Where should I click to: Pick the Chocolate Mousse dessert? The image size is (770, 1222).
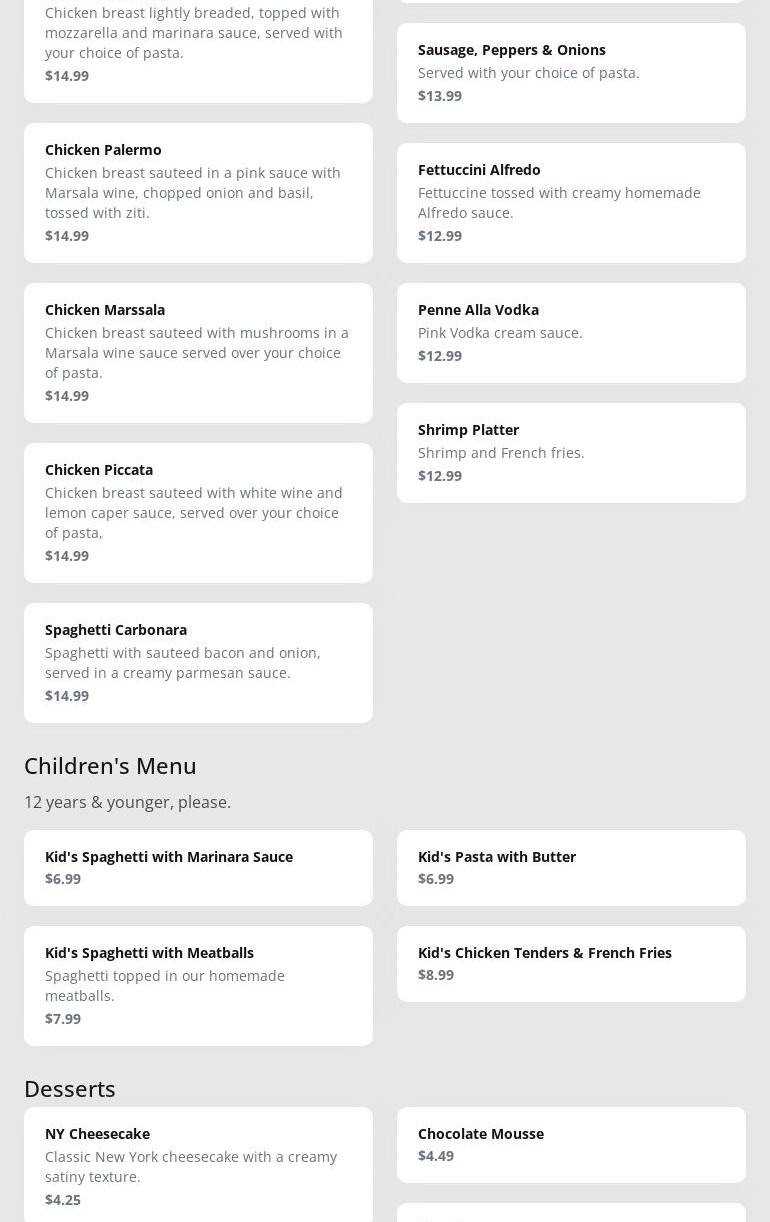click(571, 1144)
